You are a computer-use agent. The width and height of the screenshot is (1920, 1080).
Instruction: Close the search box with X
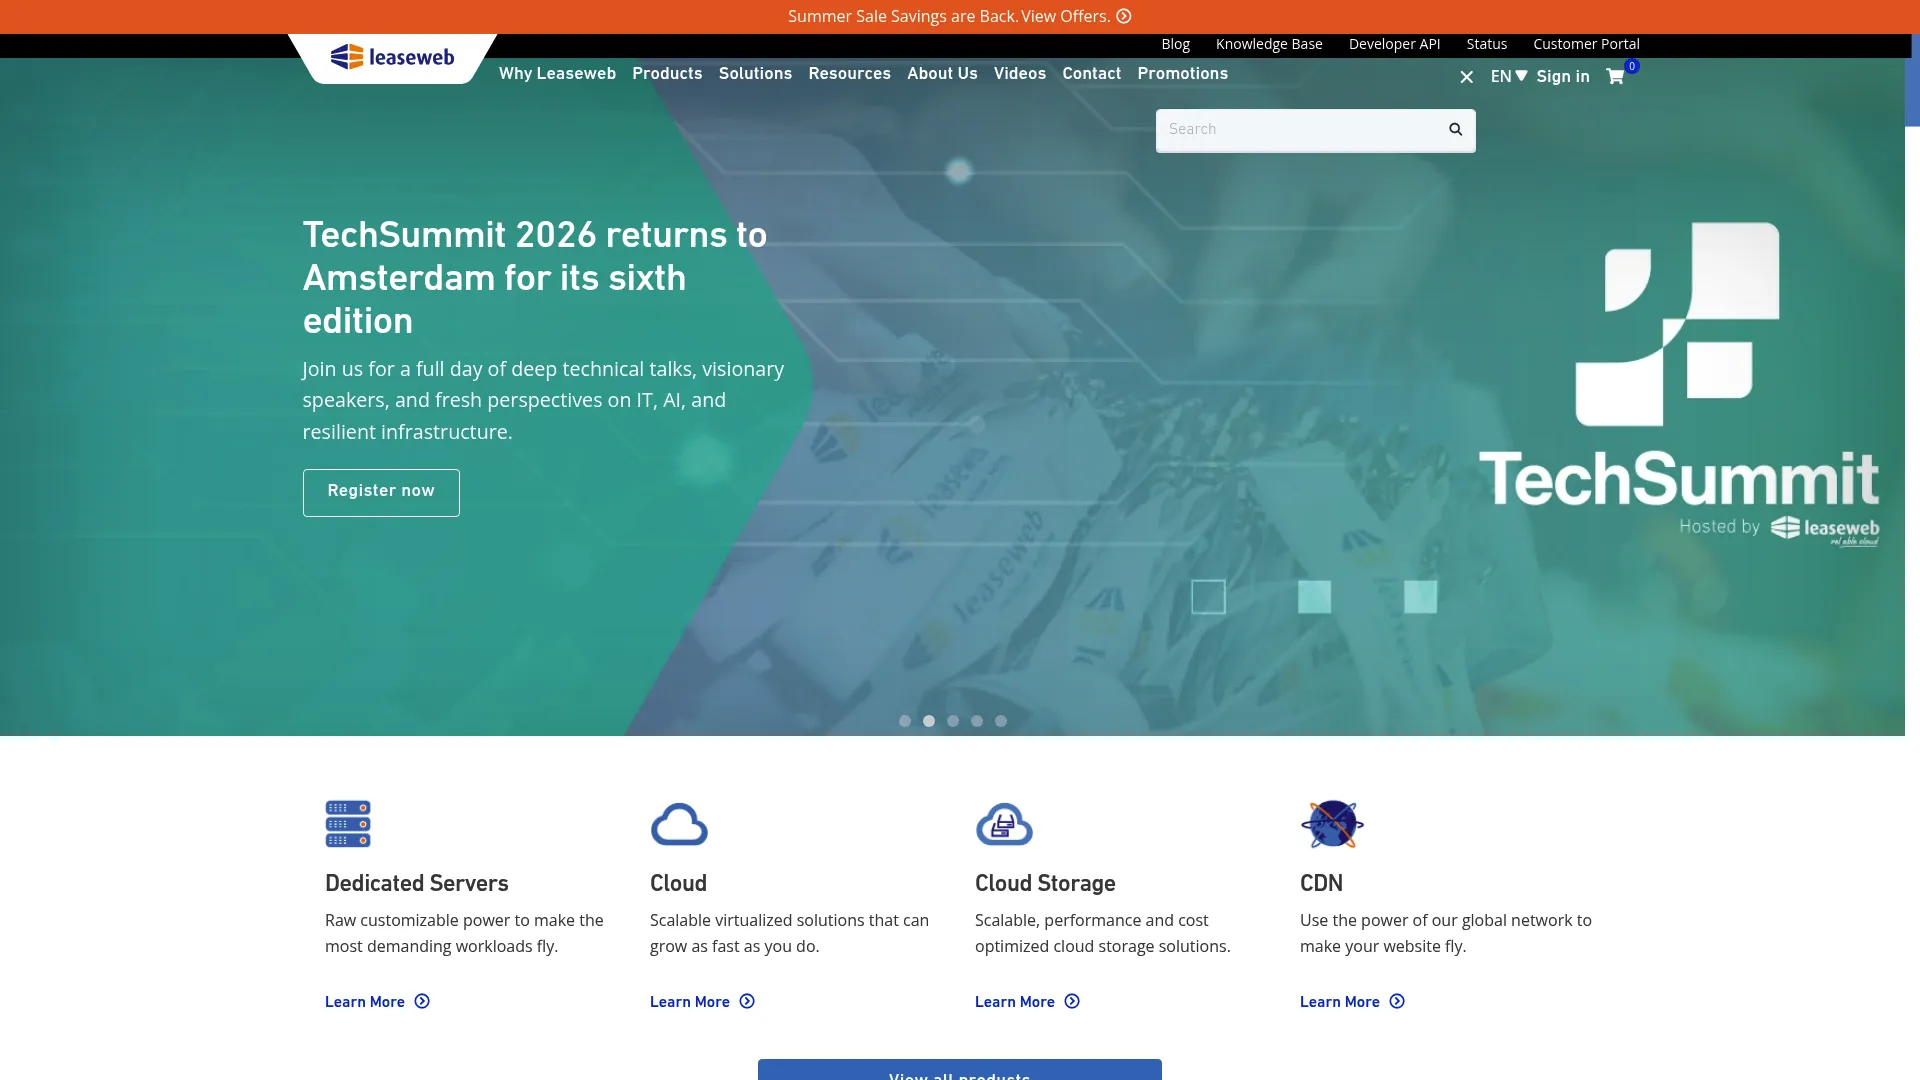point(1467,77)
